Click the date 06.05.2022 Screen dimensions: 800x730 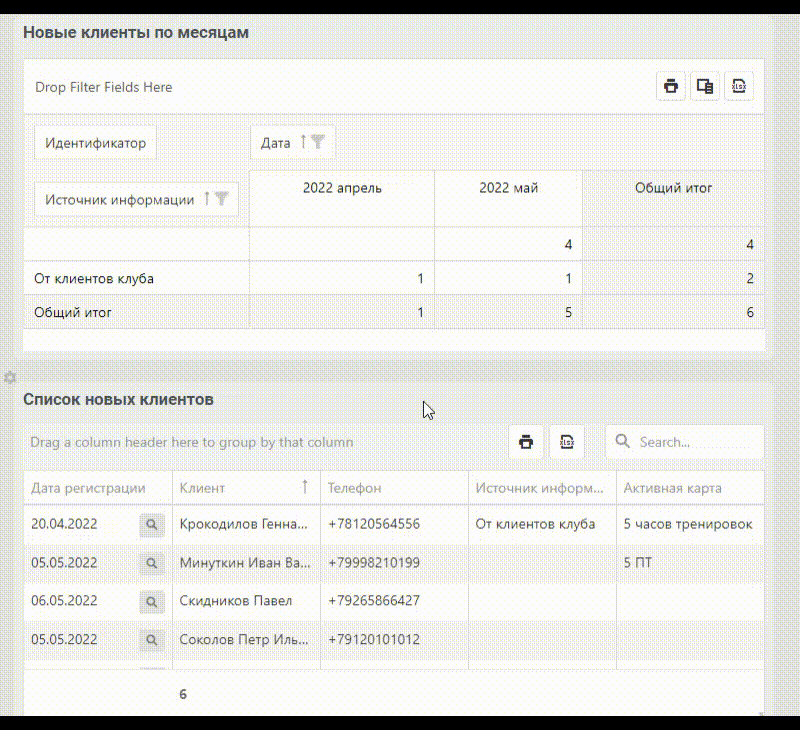coord(64,601)
